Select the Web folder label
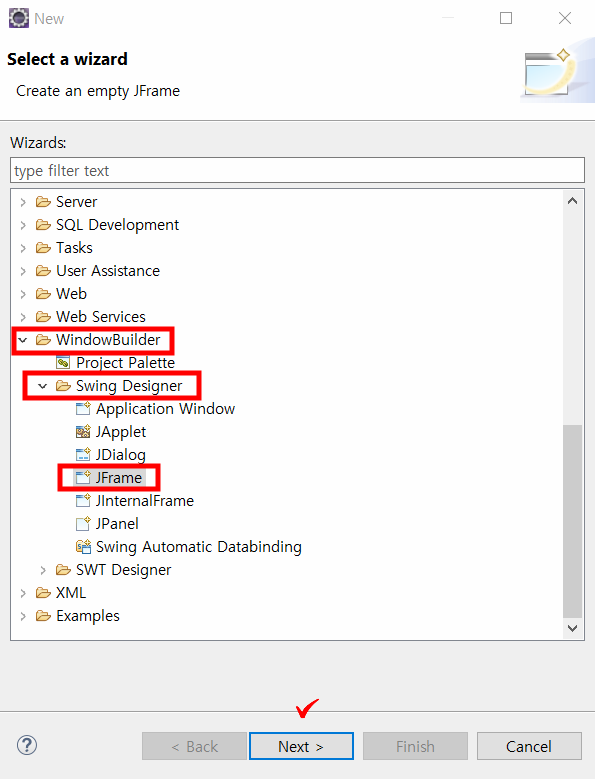 pos(72,294)
